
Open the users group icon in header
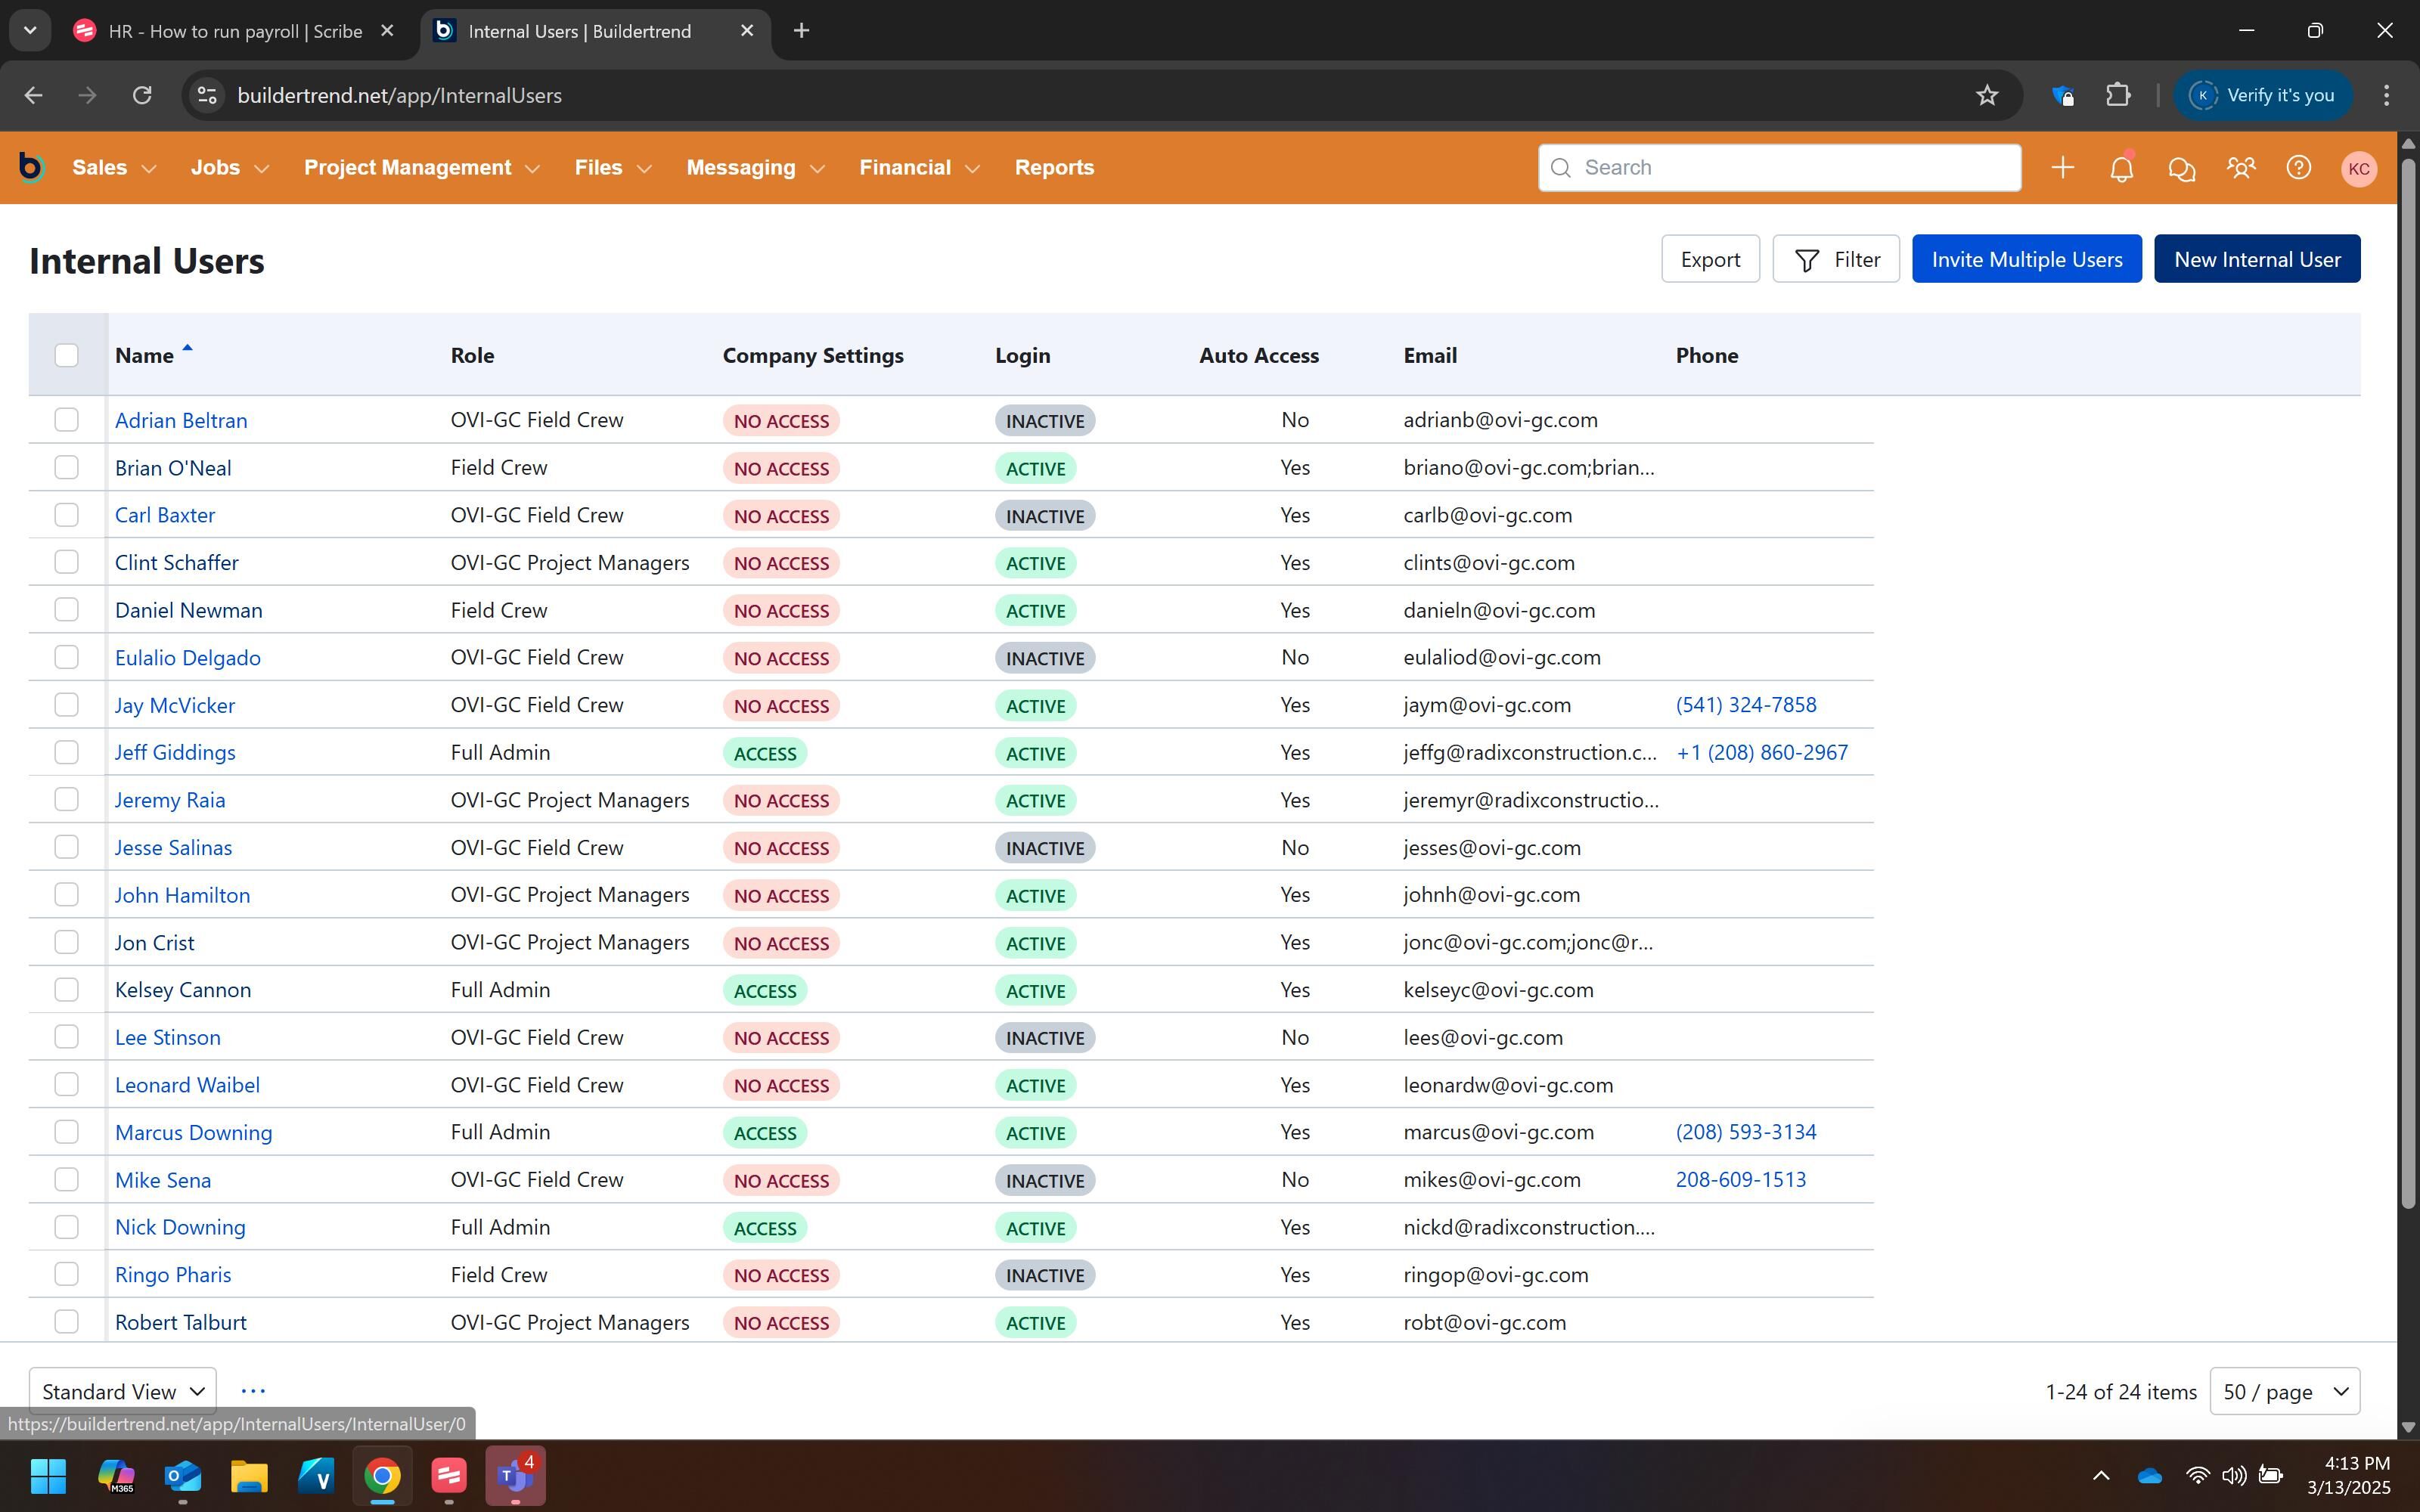(2240, 167)
